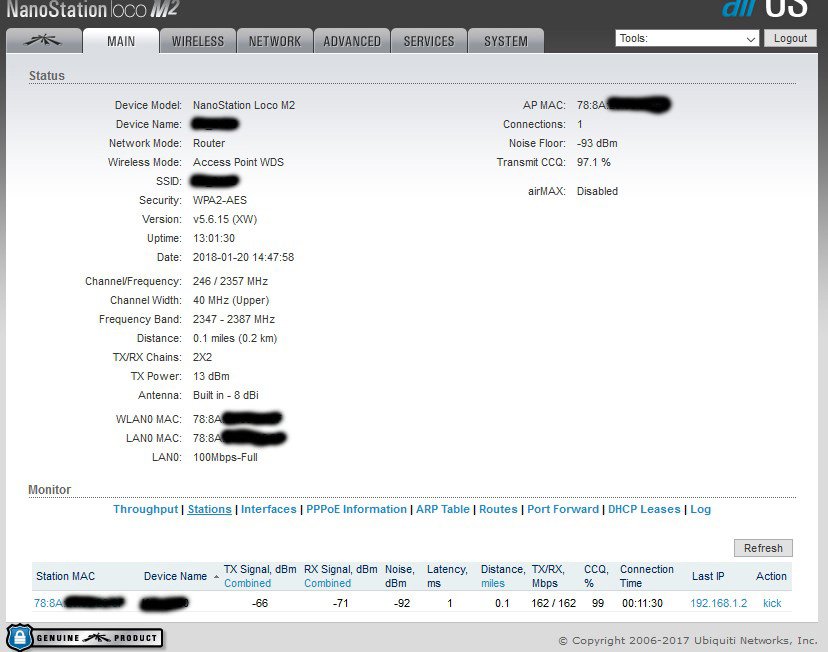Select the Stations monitor link

tap(210, 509)
